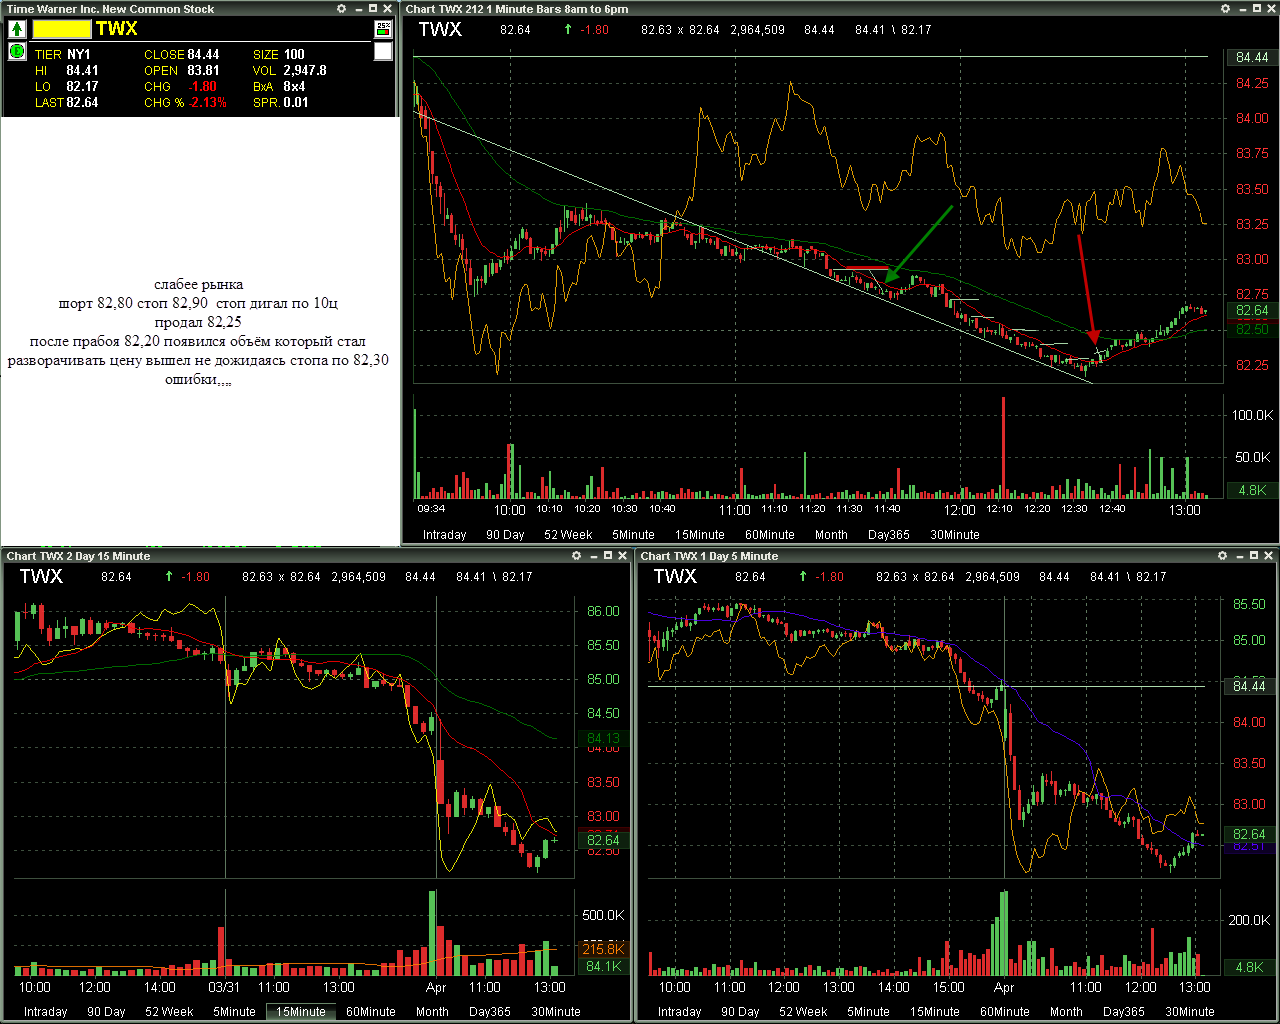Click the TWX symbol label in top chart
Screen dimensions: 1280x1024
pos(440,29)
